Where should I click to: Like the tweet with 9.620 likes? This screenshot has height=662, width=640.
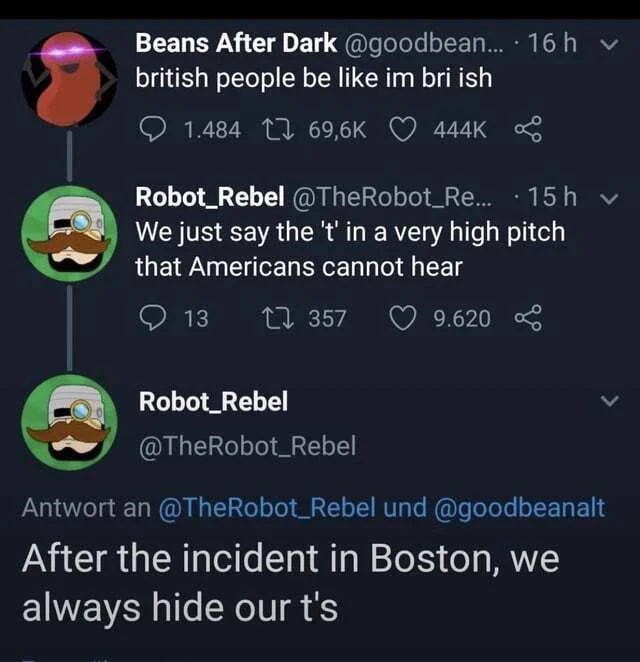[x=402, y=318]
